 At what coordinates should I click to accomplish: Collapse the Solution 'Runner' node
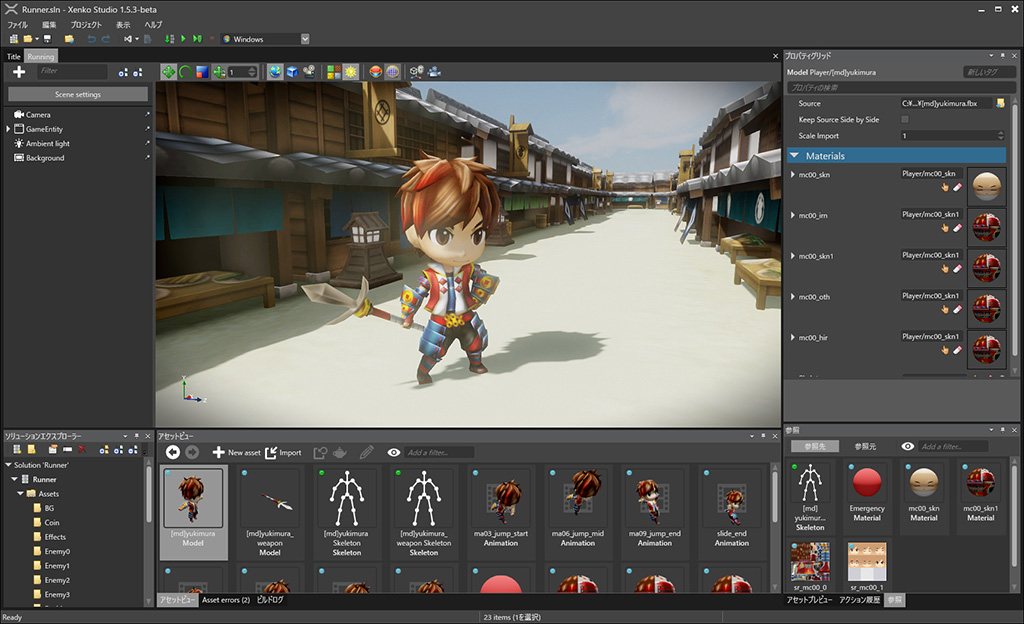tap(8, 465)
